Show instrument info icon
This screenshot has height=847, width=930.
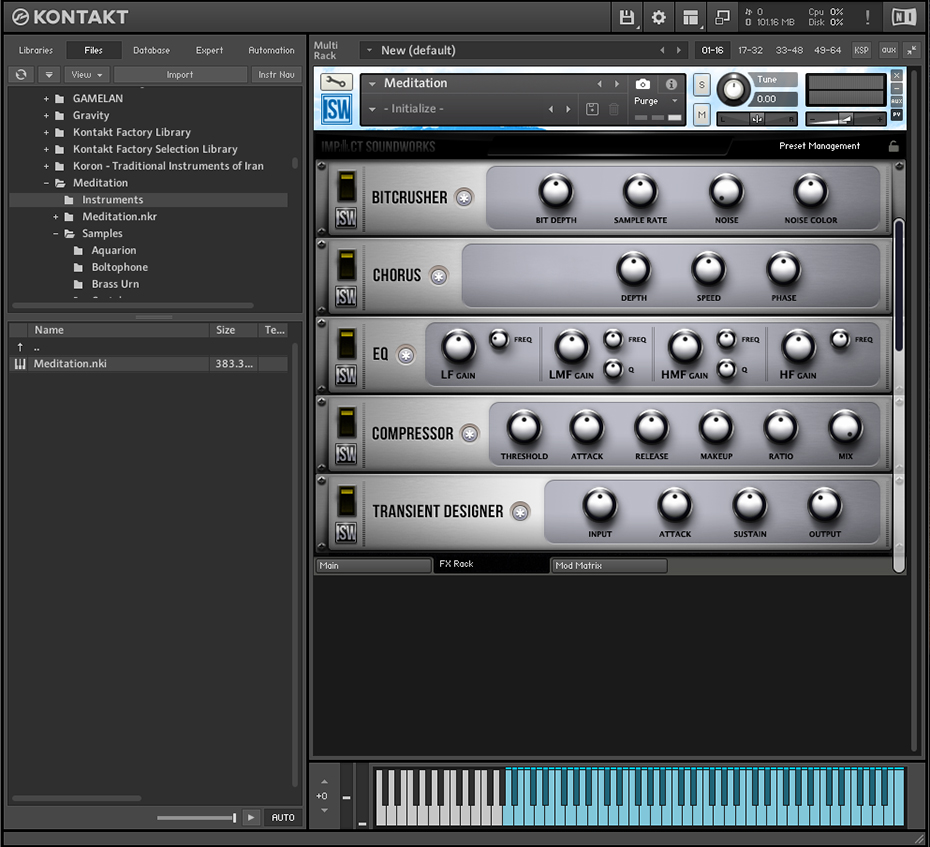671,84
